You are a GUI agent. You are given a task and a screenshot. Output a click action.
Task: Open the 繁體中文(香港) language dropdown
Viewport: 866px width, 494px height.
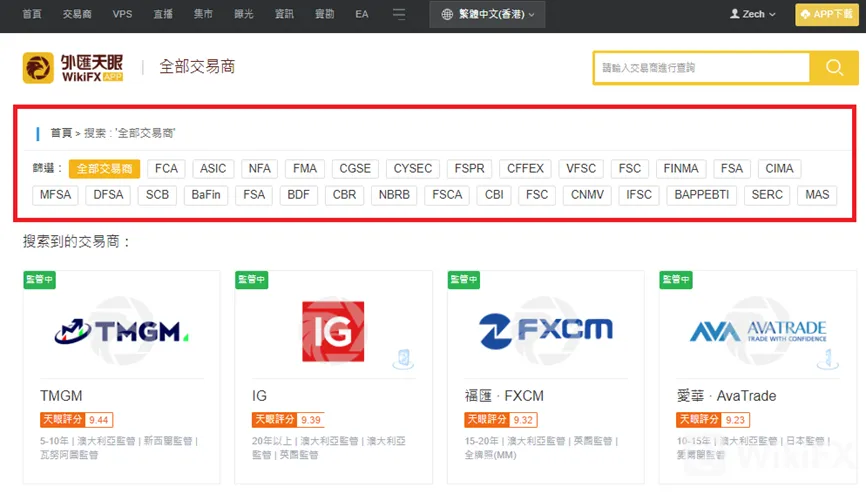tap(487, 14)
